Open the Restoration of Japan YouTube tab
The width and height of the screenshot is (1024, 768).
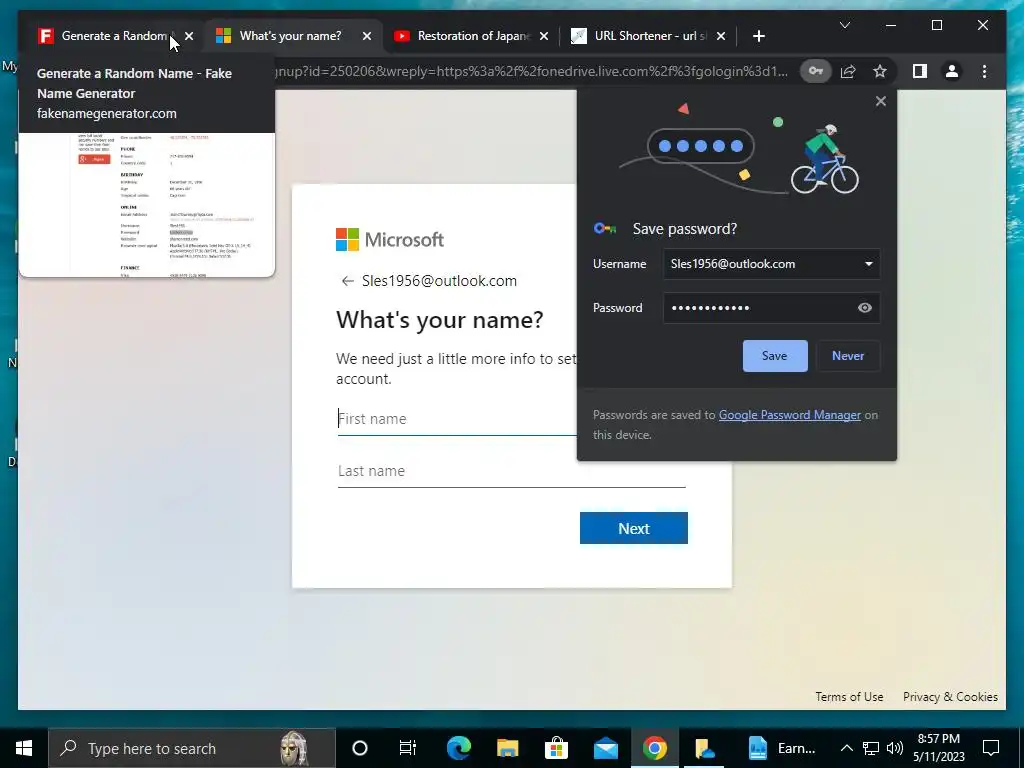(x=473, y=36)
